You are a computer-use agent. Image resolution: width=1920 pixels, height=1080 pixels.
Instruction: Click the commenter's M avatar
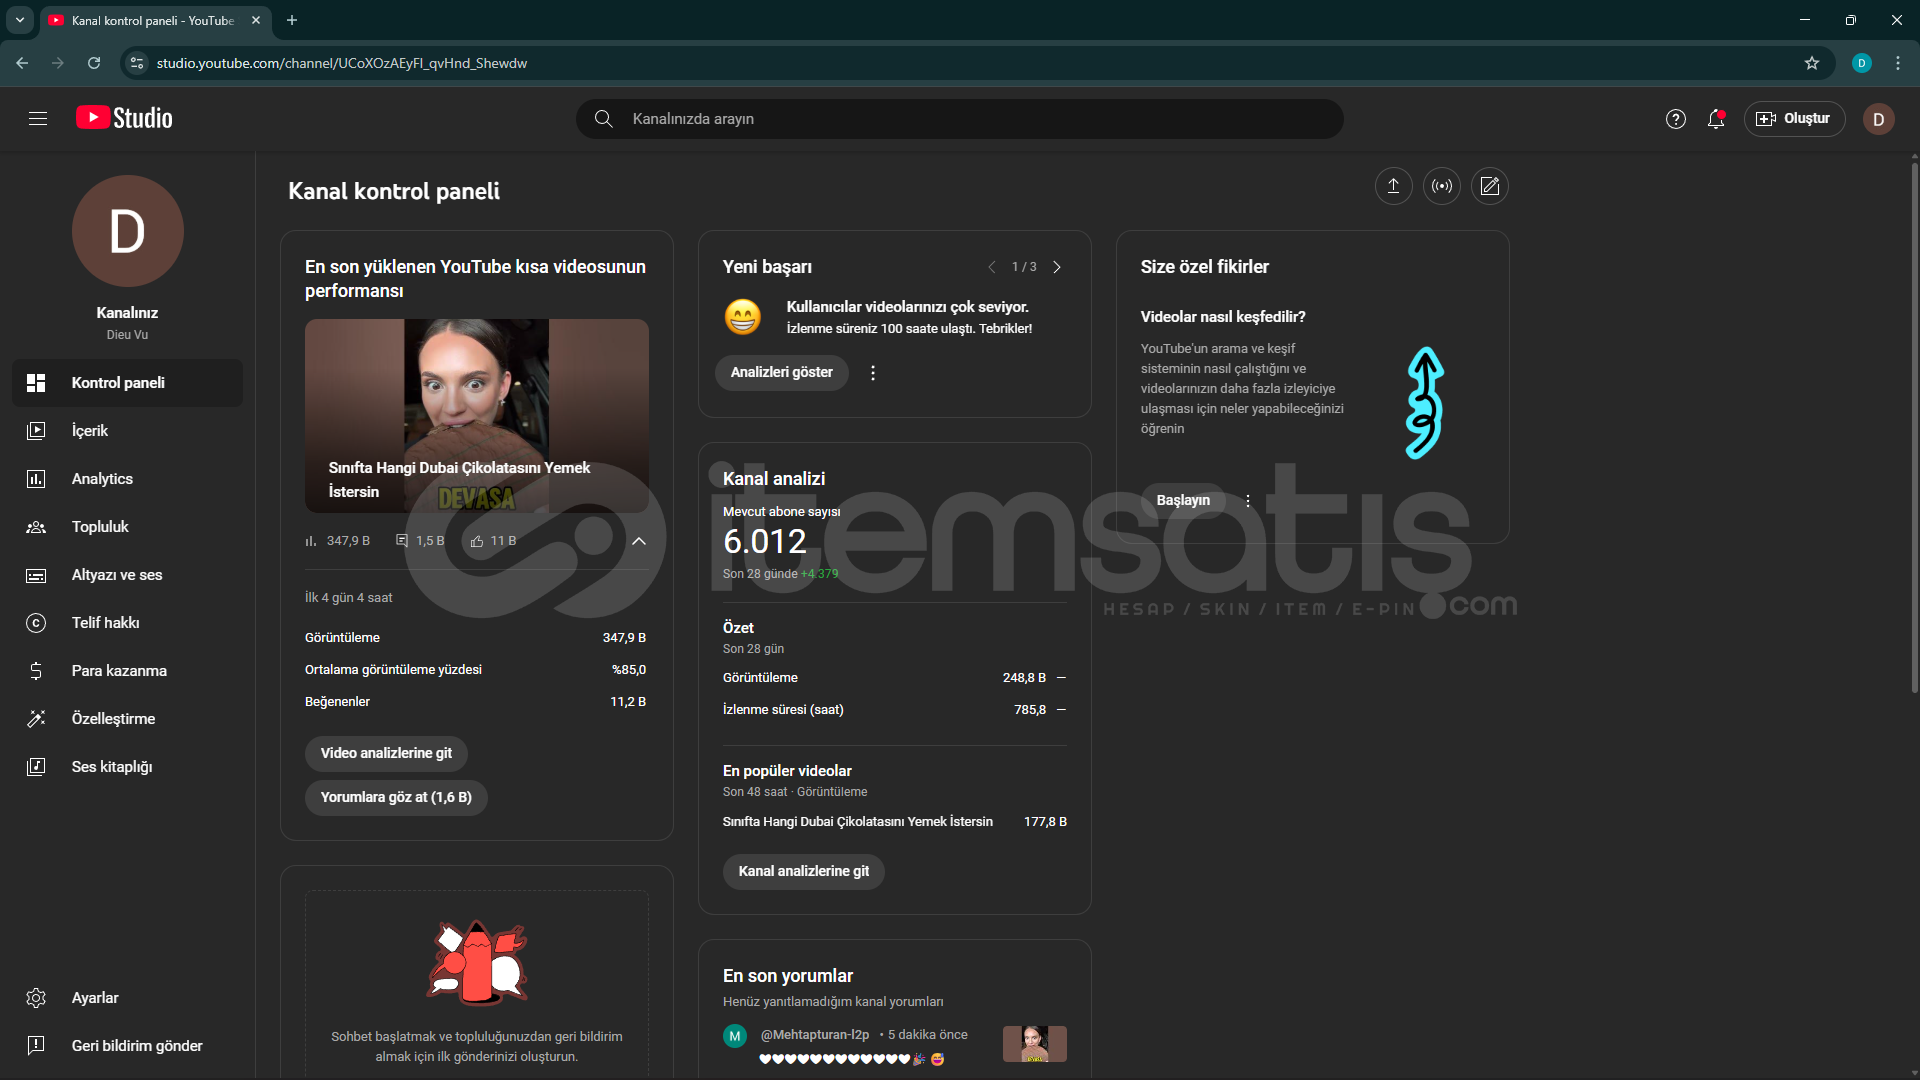[x=735, y=1037]
